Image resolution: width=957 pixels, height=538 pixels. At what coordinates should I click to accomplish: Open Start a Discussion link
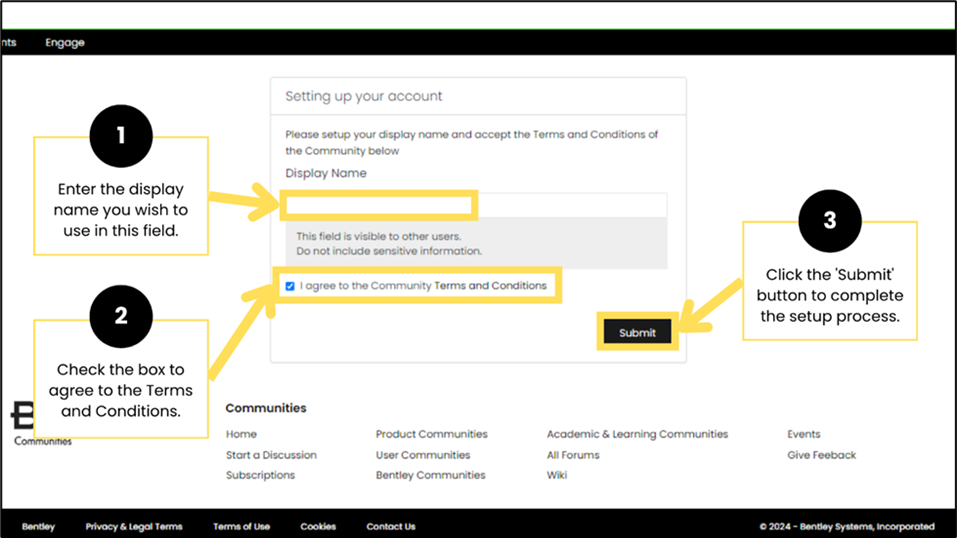271,455
